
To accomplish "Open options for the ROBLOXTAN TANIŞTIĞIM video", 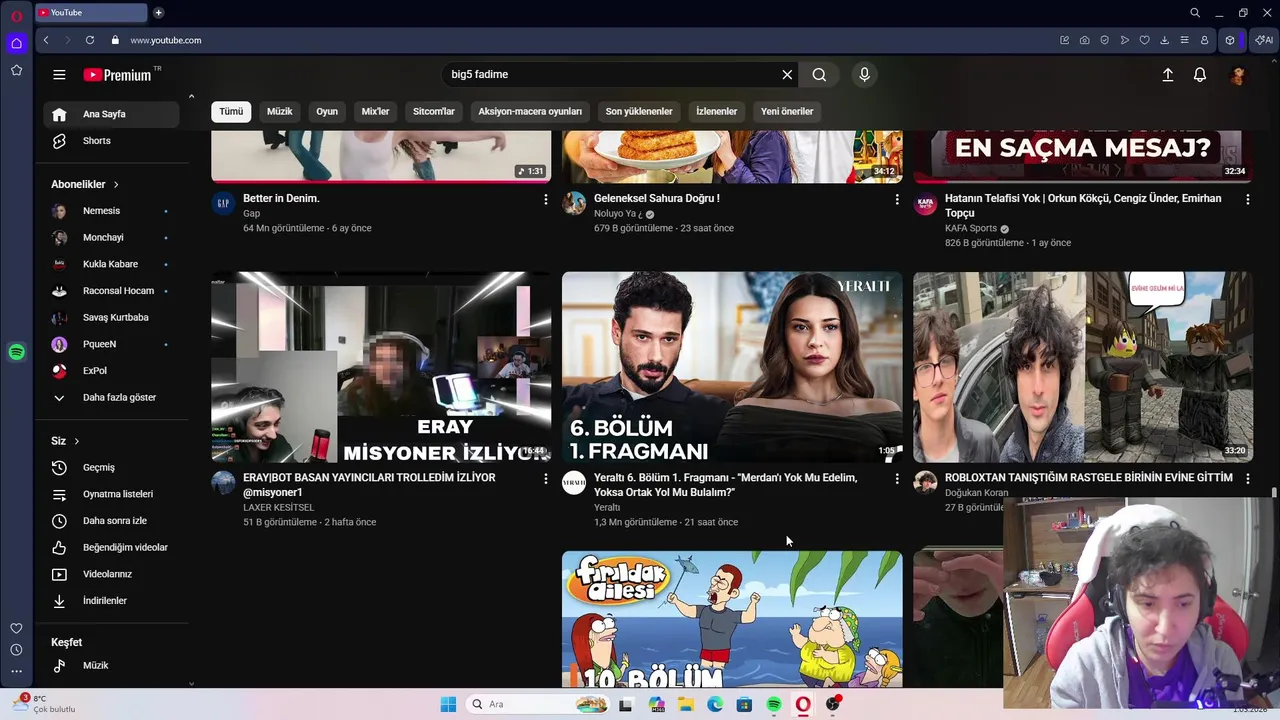I will (x=1247, y=479).
